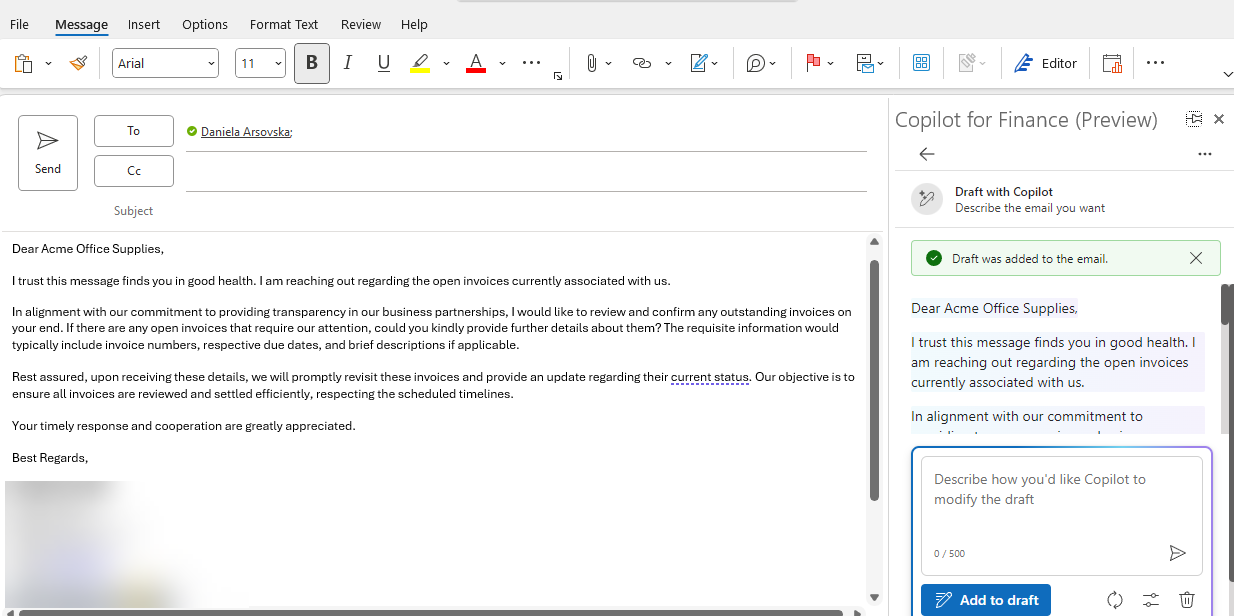Open the ribbon overflow ellipsis menu

pyautogui.click(x=1156, y=63)
